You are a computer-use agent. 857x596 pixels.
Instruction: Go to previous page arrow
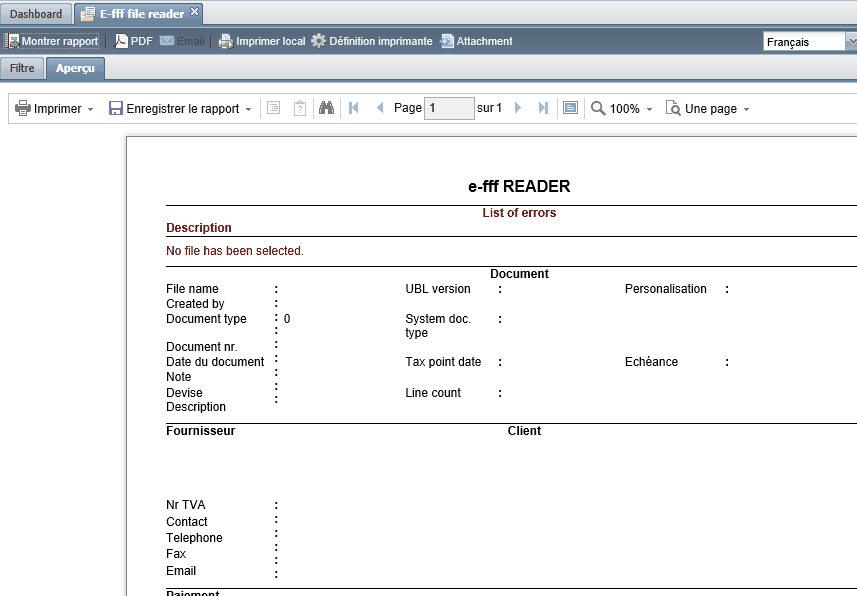point(380,108)
